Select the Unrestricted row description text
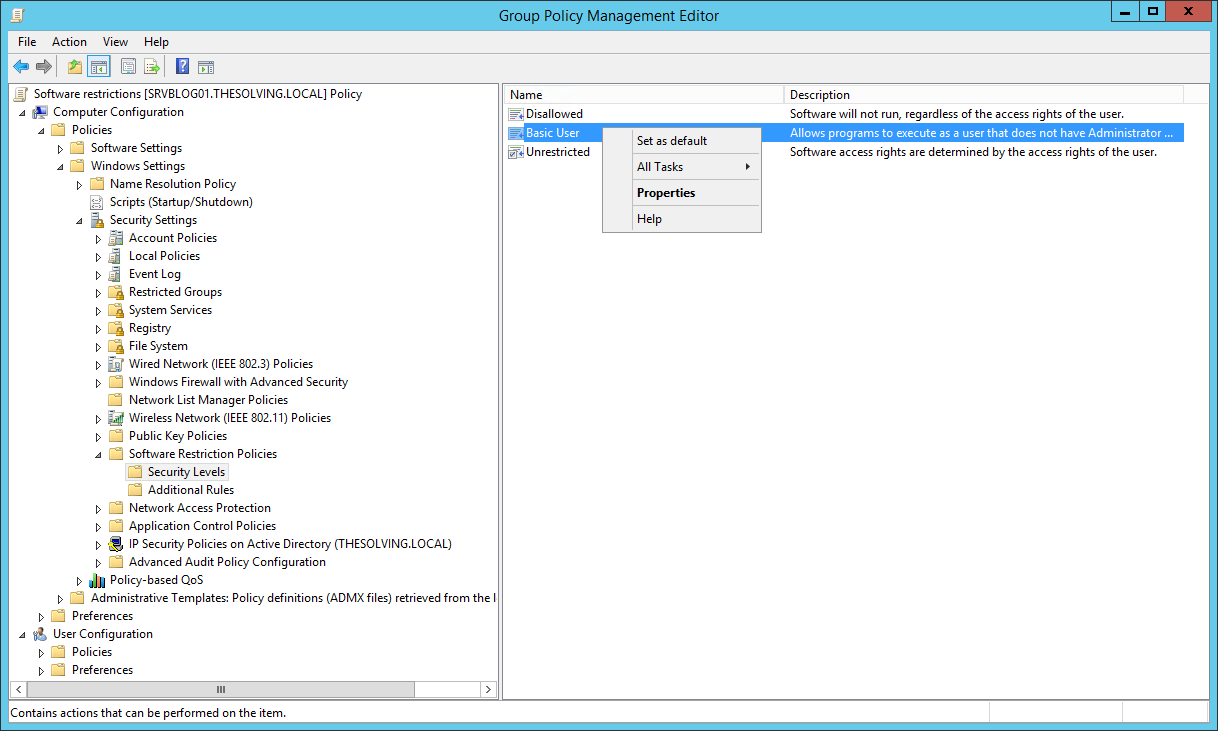This screenshot has width=1218, height=731. pyautogui.click(x=973, y=152)
